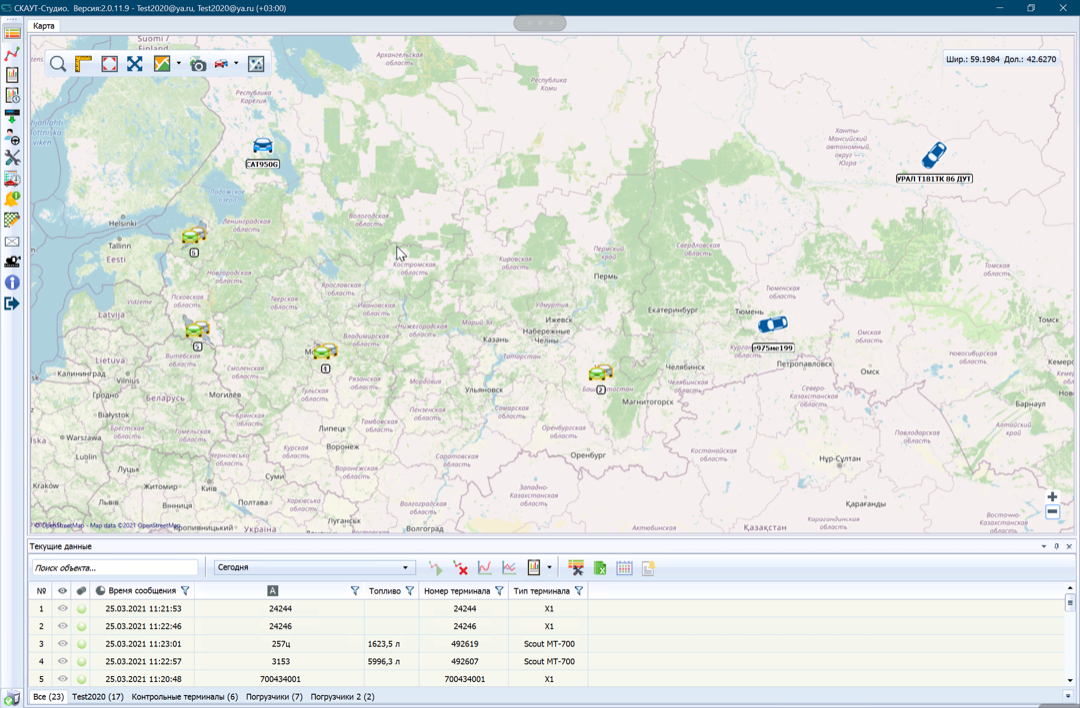Click the map layer type icon
The image size is (1080, 708).
(x=162, y=64)
